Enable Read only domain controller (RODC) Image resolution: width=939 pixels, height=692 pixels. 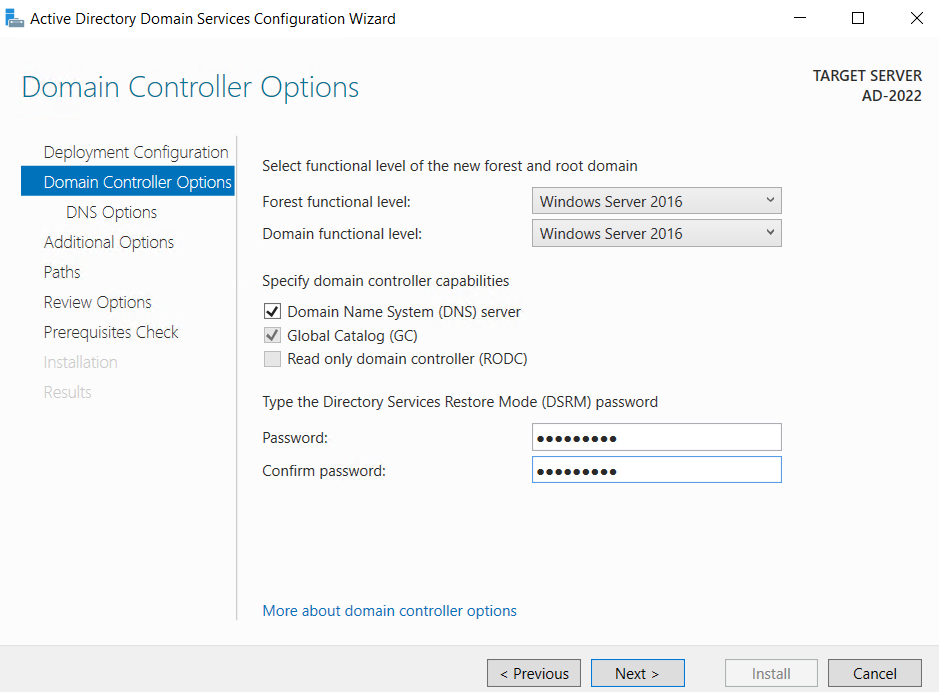(x=272, y=359)
